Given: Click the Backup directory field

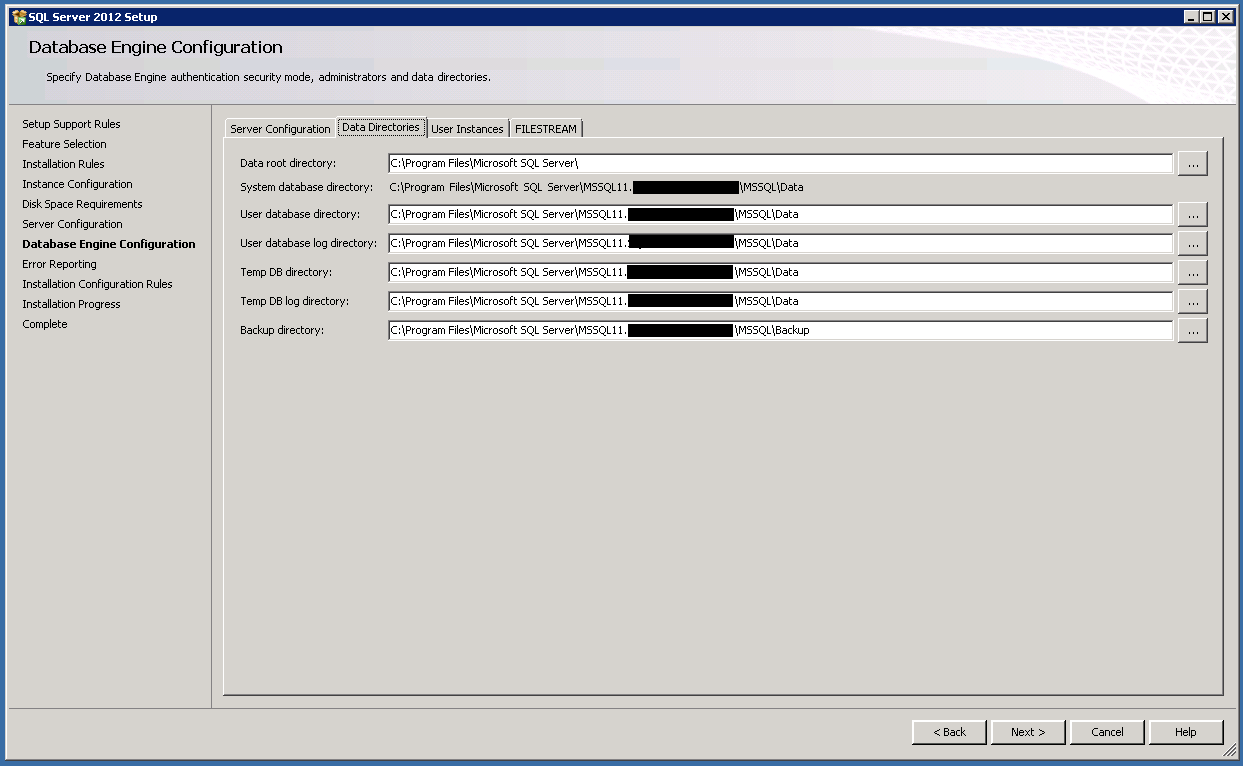Looking at the screenshot, I should click(x=780, y=330).
